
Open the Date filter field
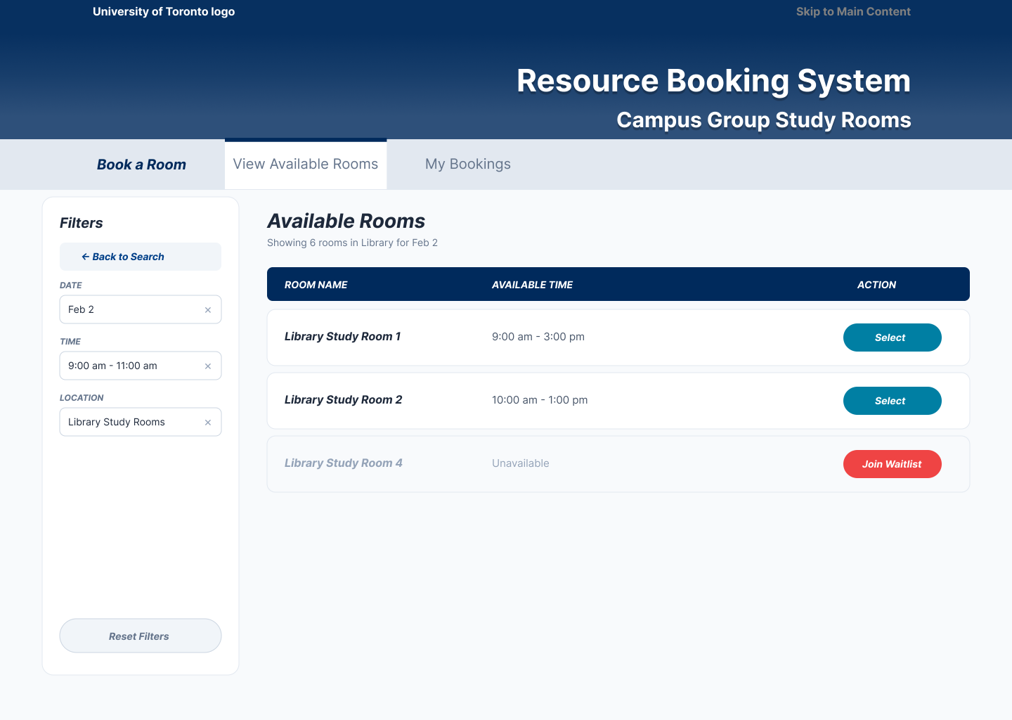pyautogui.click(x=130, y=309)
